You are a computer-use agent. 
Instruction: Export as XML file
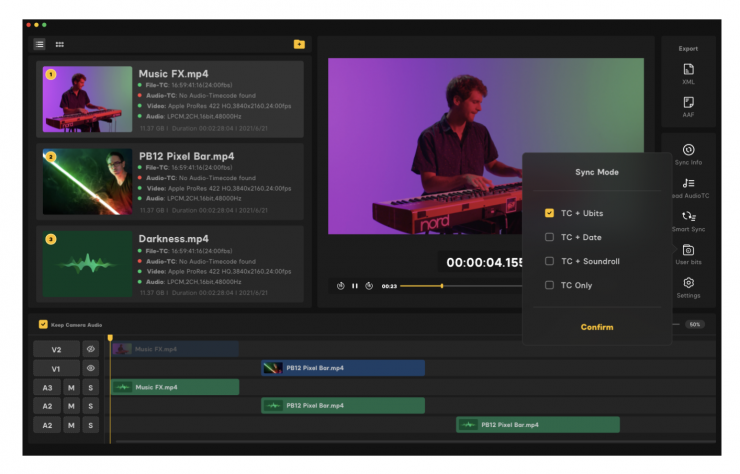pos(688,73)
